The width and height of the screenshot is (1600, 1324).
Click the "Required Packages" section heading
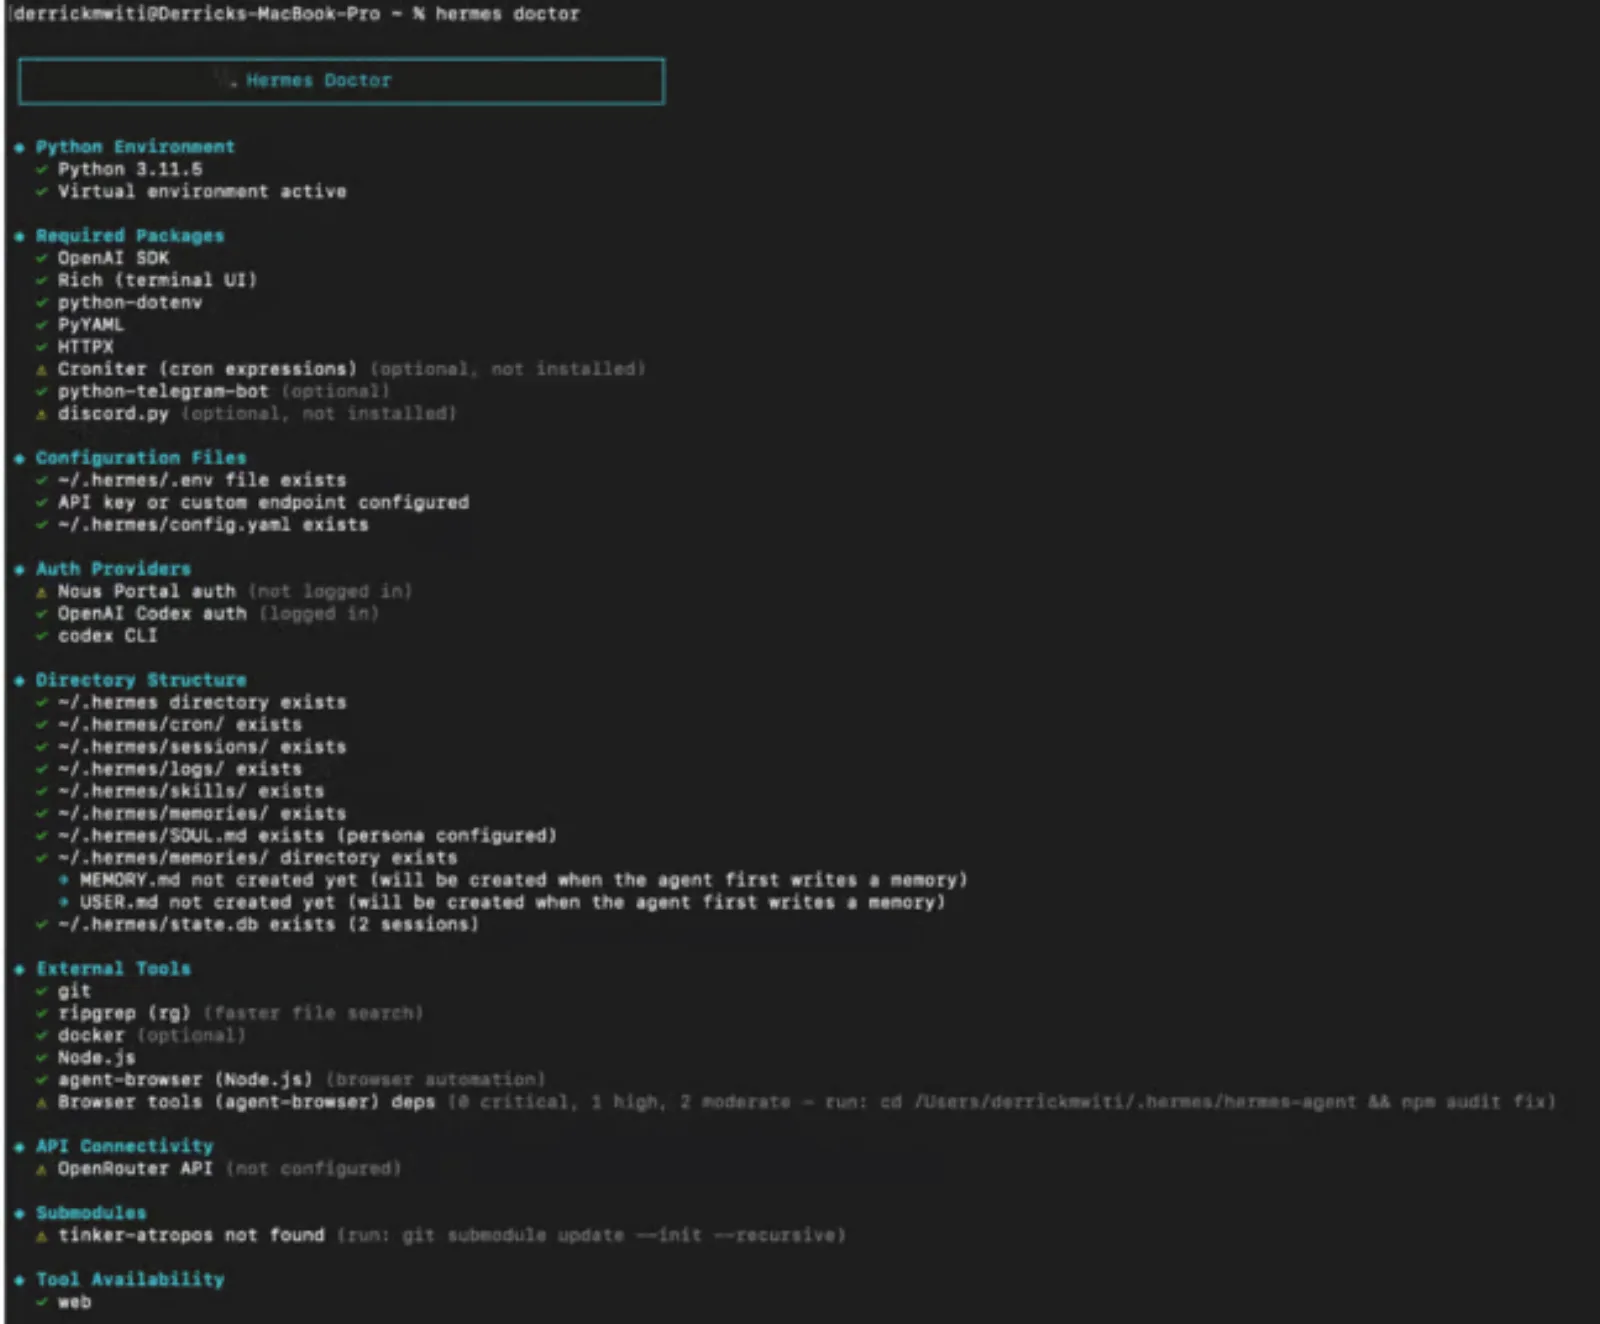(130, 236)
